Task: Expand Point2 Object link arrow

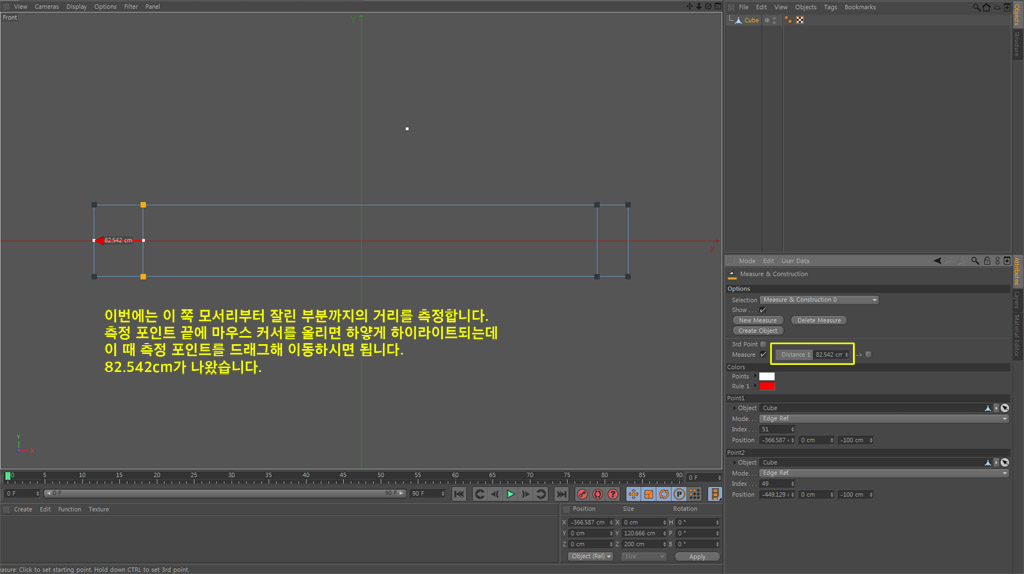Action: point(734,462)
